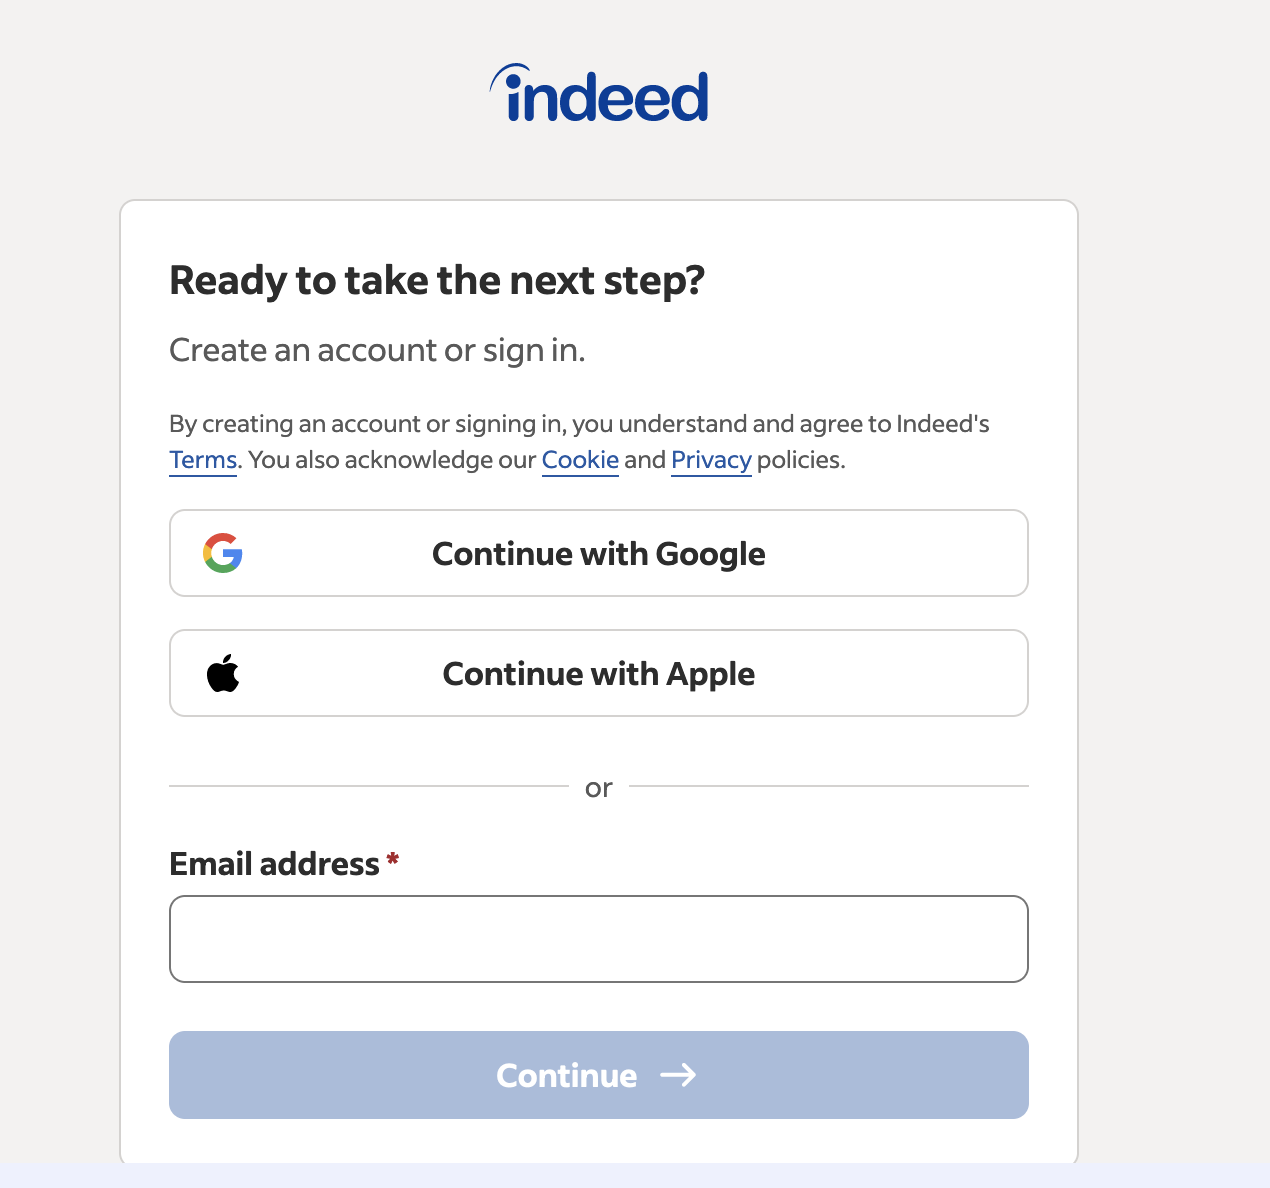Screen dimensions: 1270x1188
Task: Click the 'Create an account or sign in.' subtitle
Action: pos(377,351)
